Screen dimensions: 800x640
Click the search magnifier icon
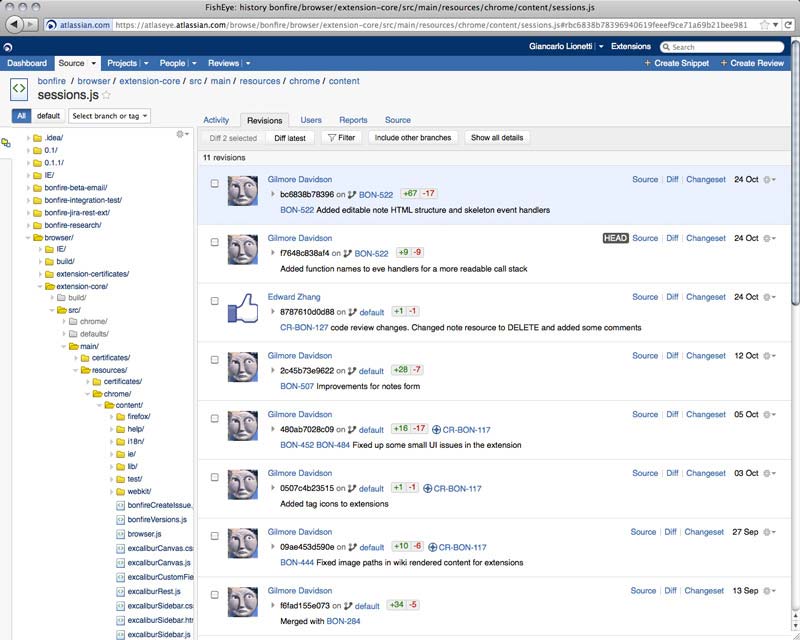point(666,47)
